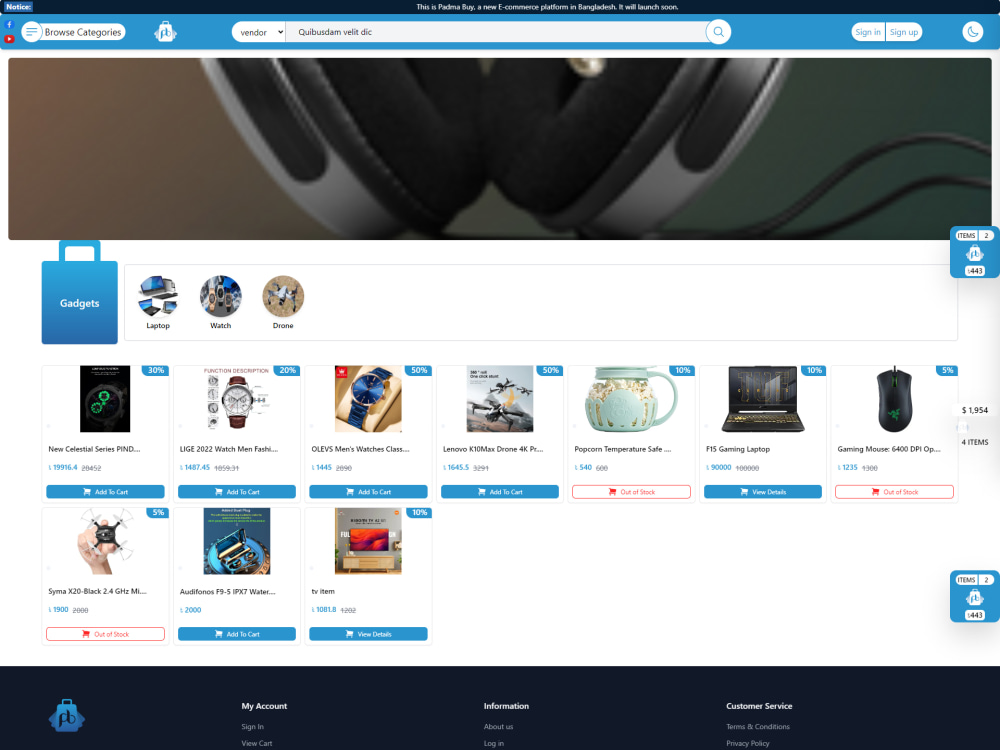Focus the search input field

tap(496, 32)
